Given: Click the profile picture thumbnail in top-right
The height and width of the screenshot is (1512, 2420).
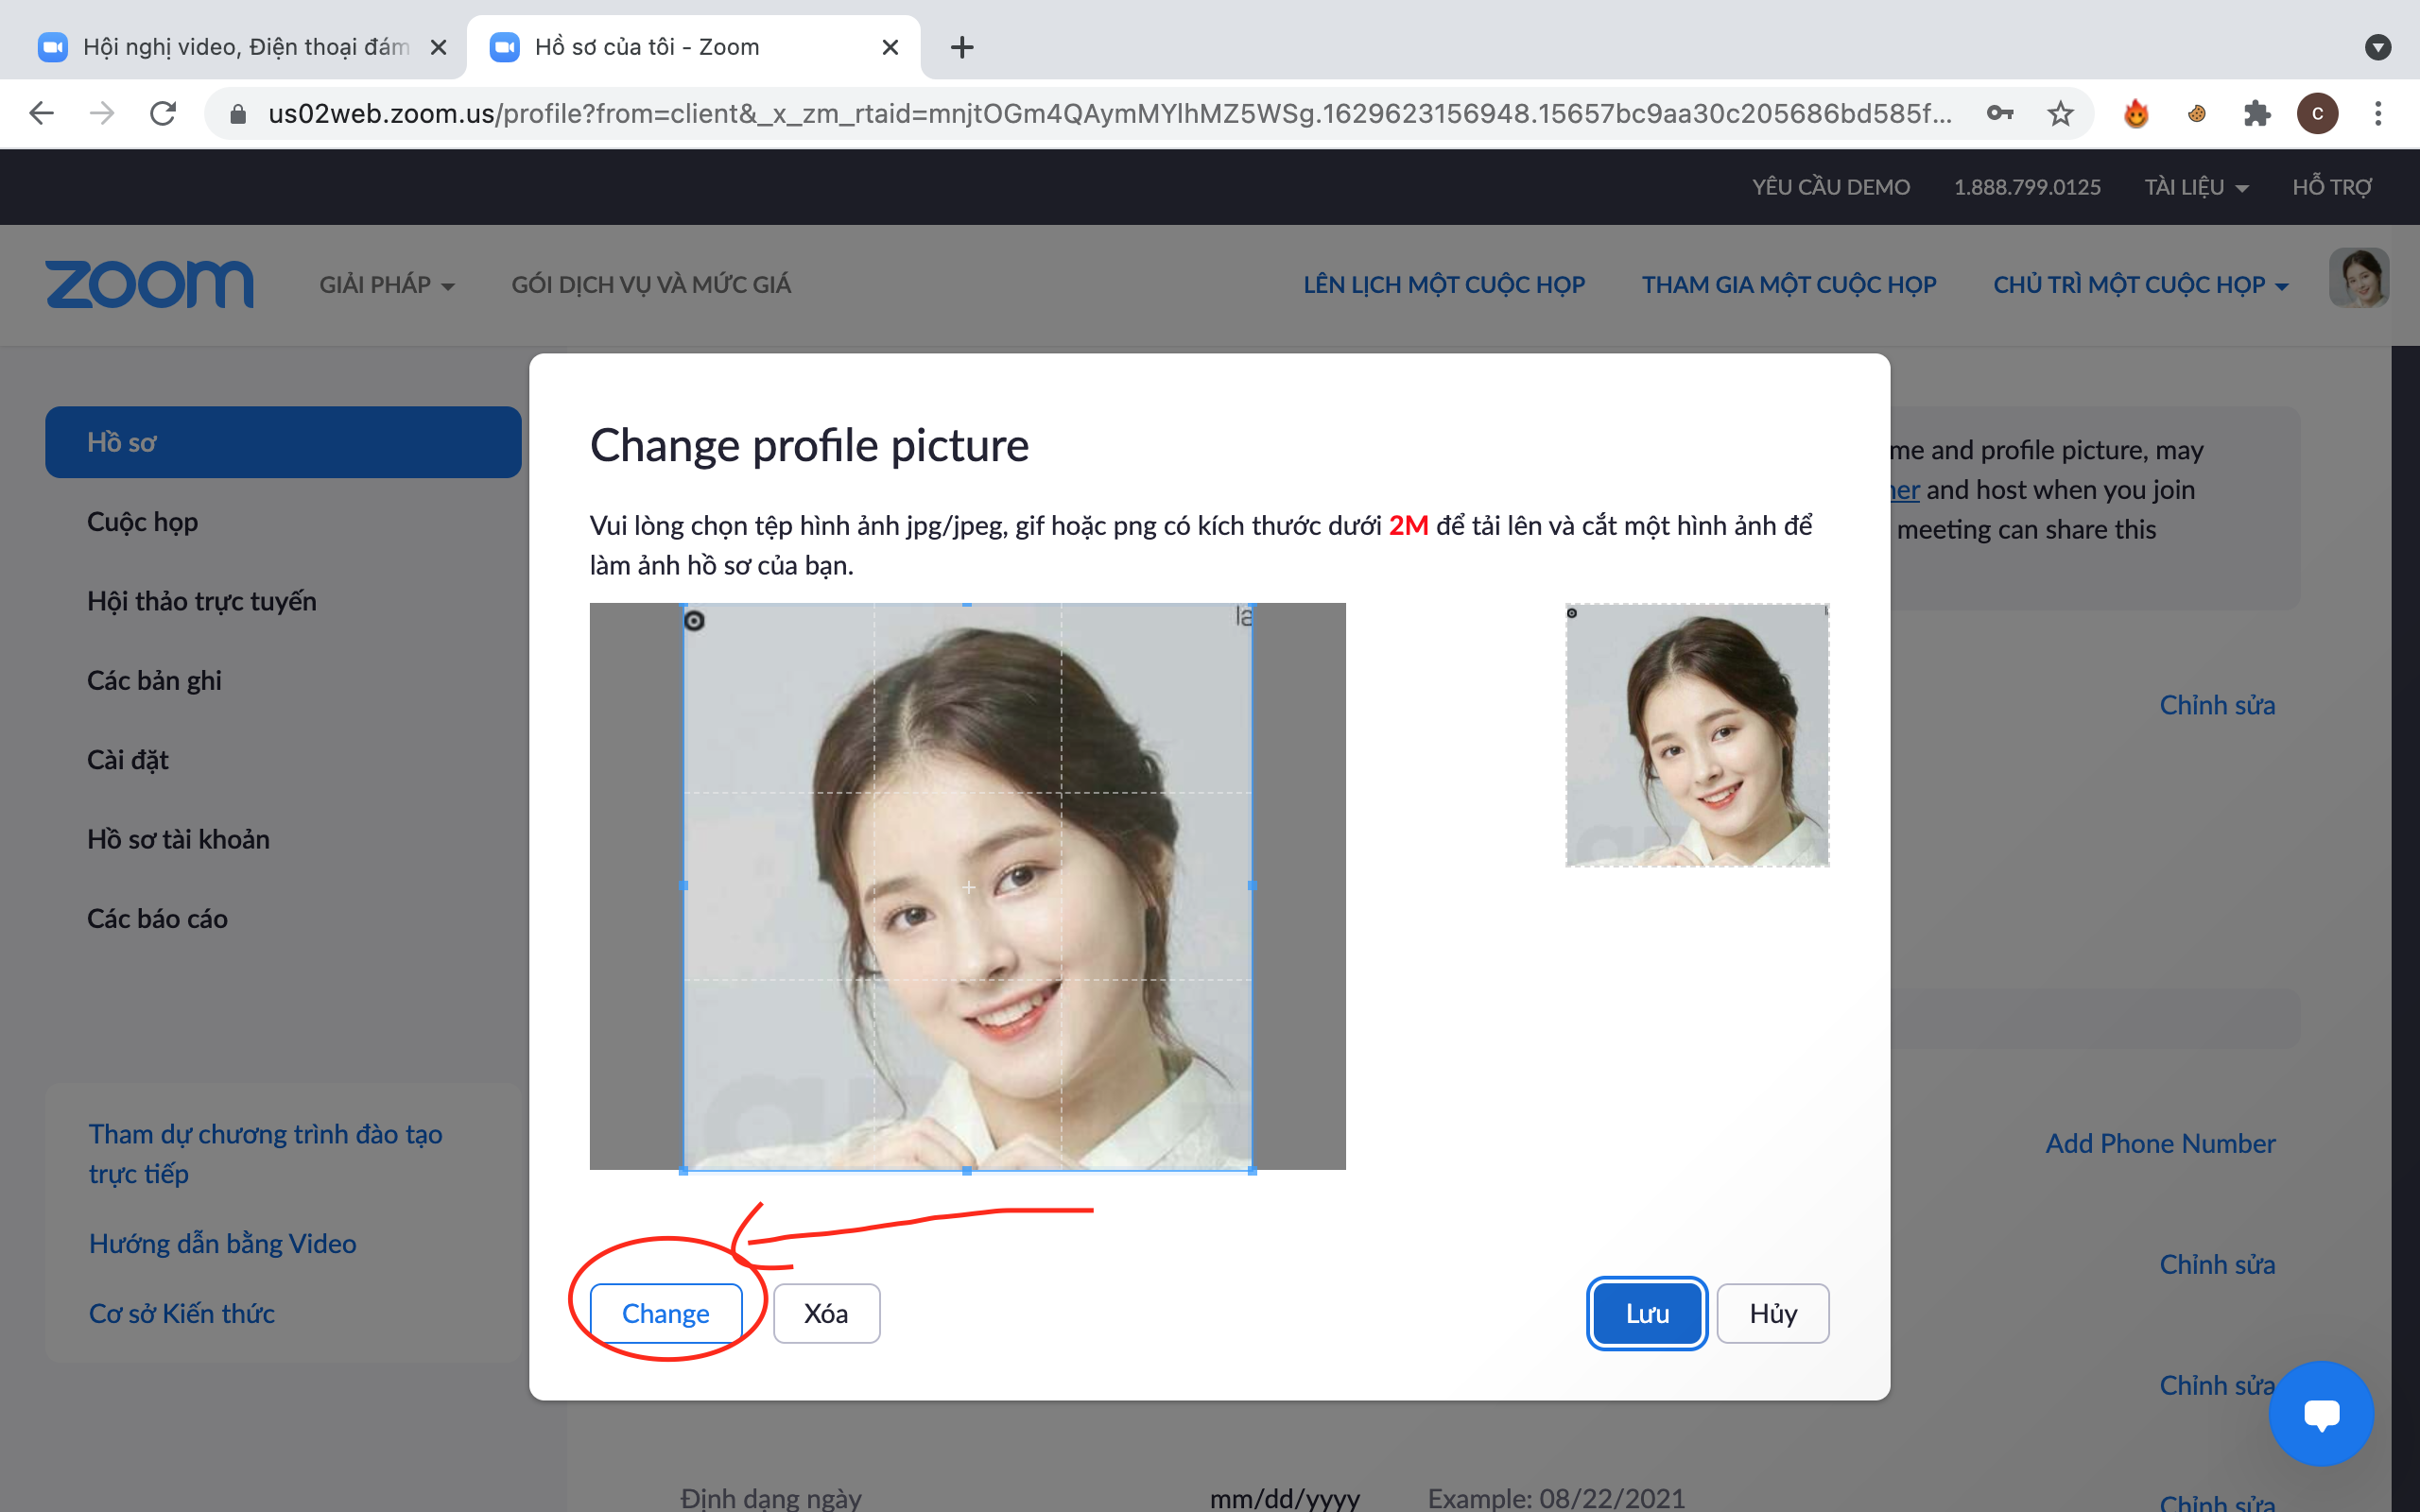Looking at the screenshot, I should [x=2359, y=283].
